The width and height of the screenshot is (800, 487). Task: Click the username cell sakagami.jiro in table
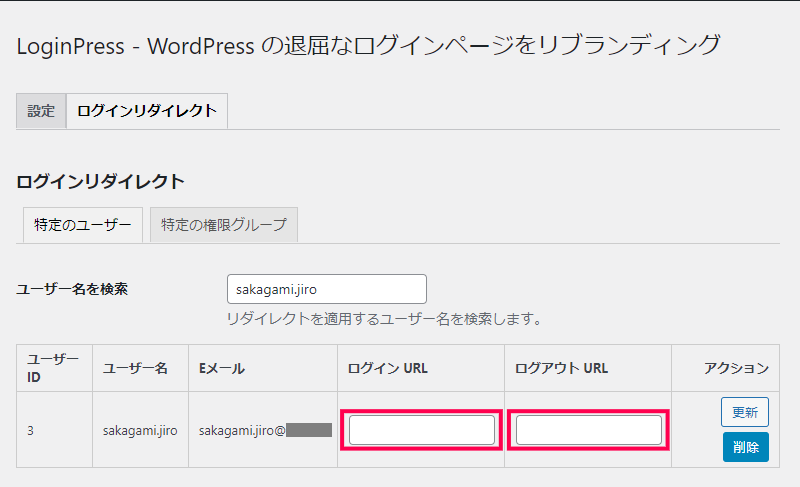[x=140, y=431]
